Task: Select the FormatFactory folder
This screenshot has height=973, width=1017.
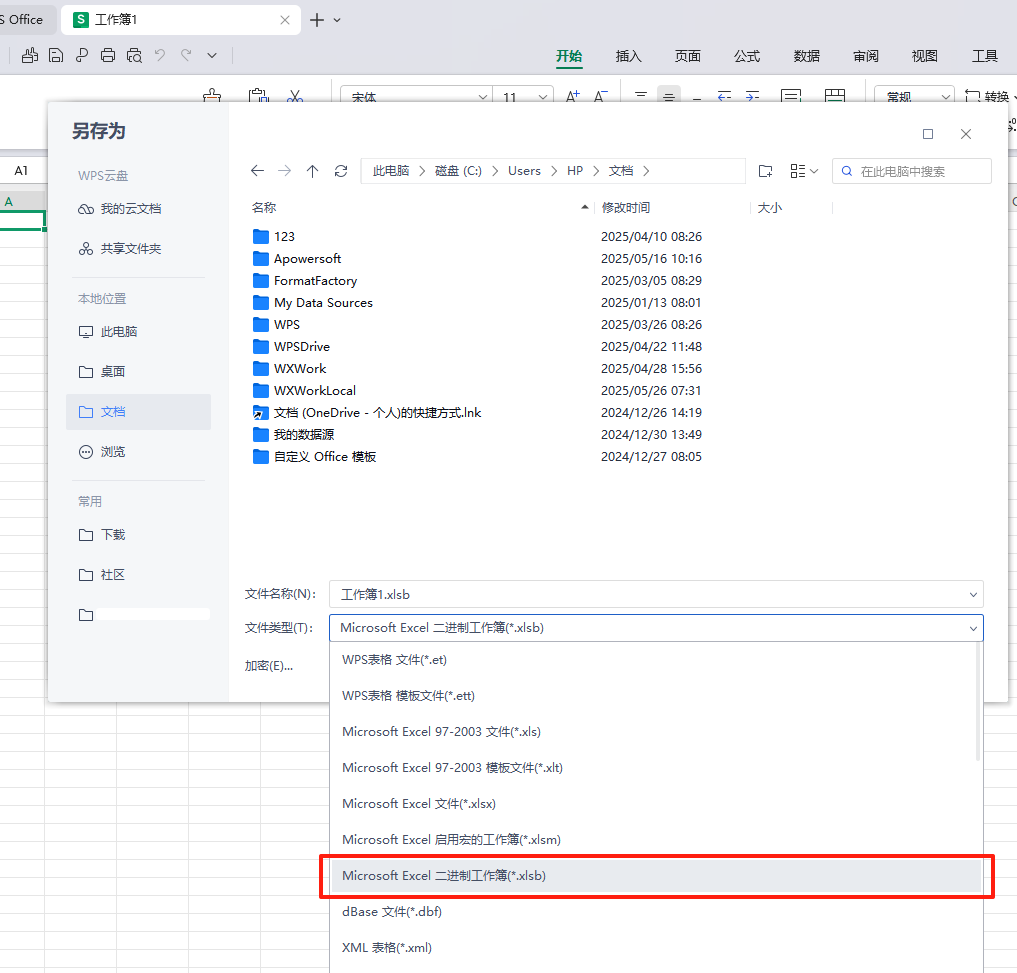Action: pos(315,281)
